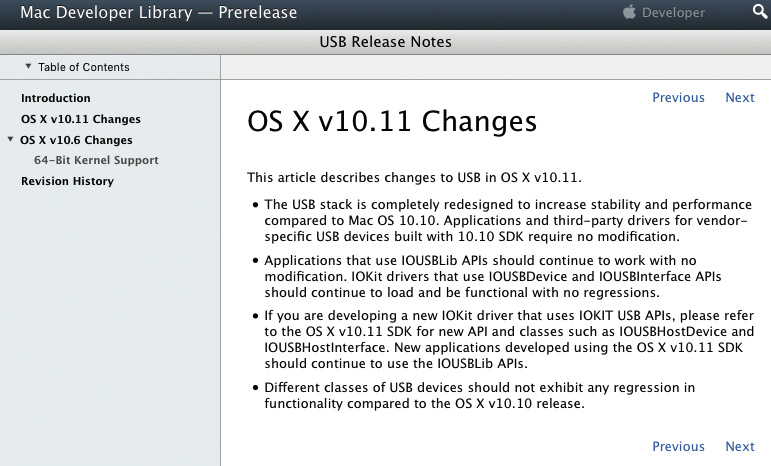771x466 pixels.
Task: Click the USB Release Notes title bar
Action: (385, 42)
